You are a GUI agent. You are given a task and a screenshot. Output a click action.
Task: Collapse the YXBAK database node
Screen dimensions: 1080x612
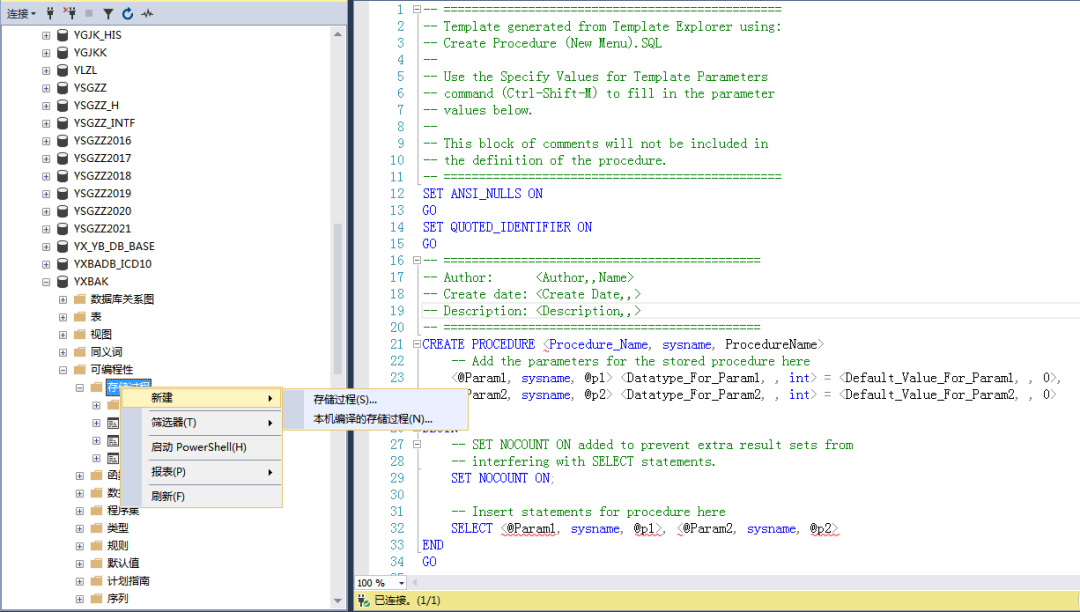pyautogui.click(x=45, y=282)
